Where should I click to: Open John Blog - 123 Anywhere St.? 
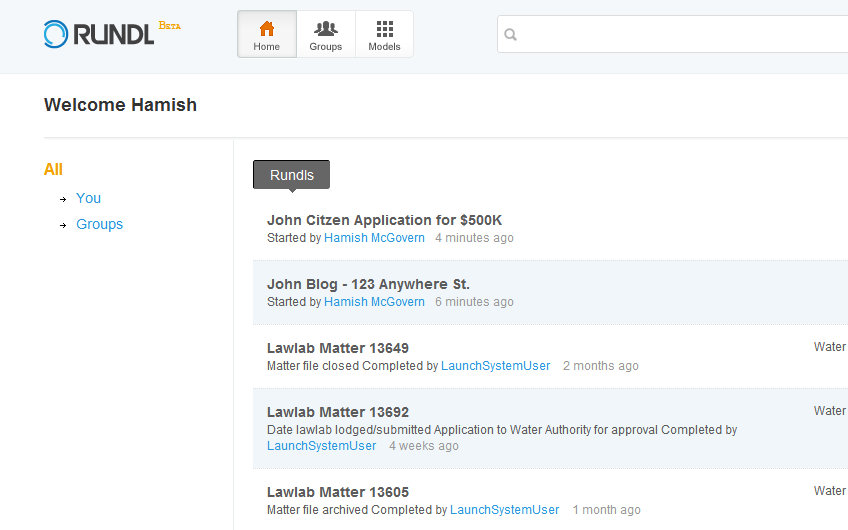point(368,284)
